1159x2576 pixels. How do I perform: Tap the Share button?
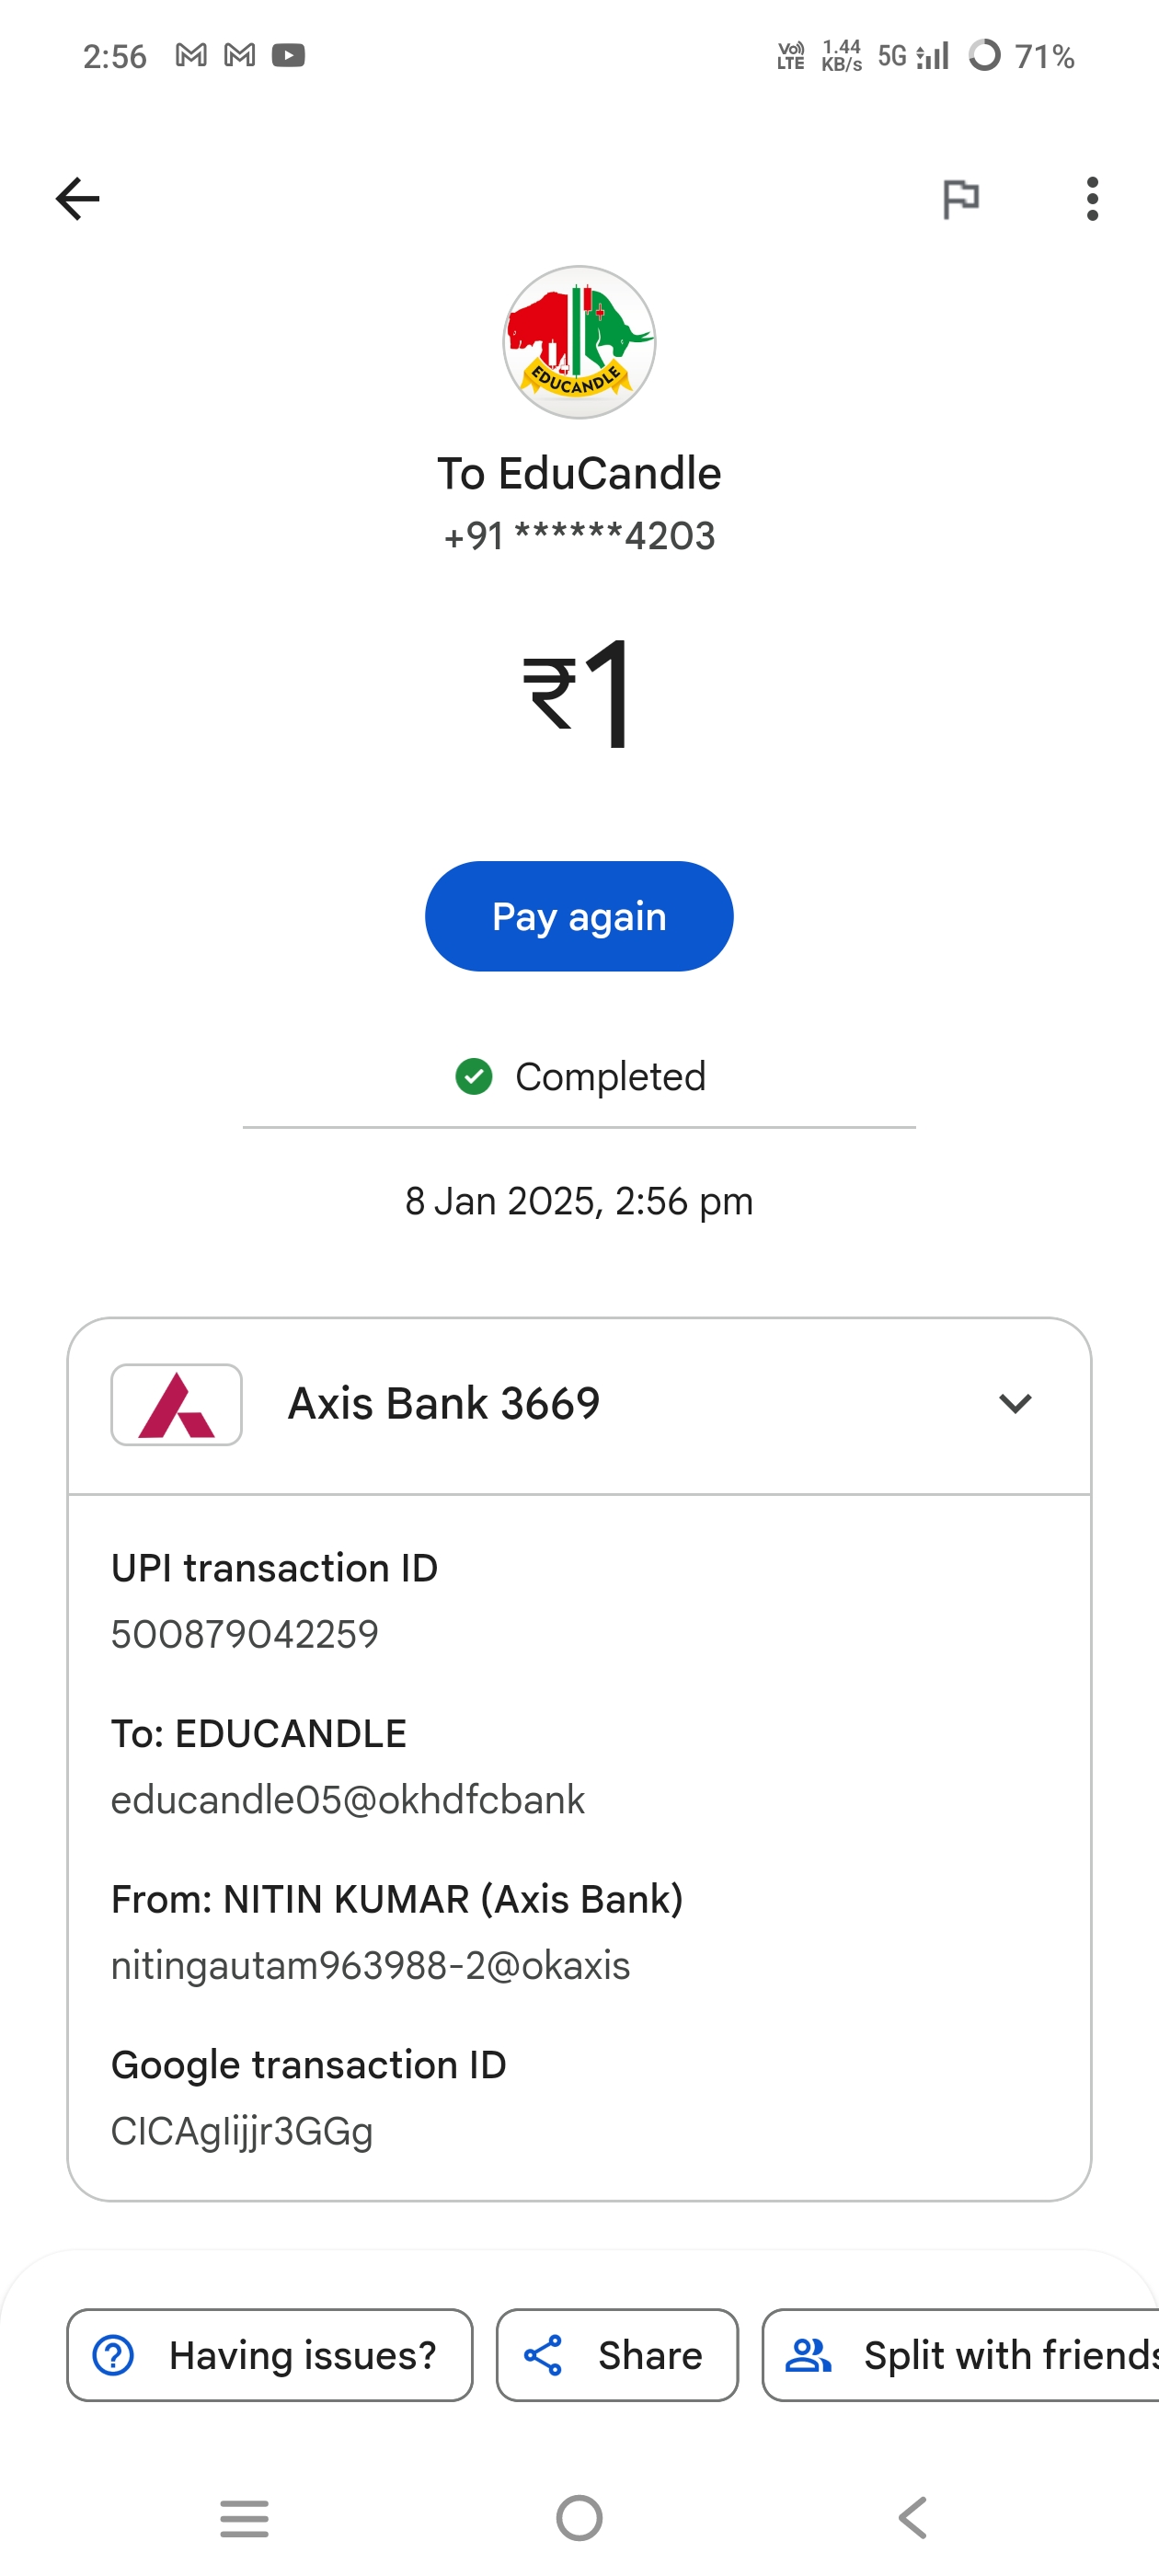point(617,2354)
